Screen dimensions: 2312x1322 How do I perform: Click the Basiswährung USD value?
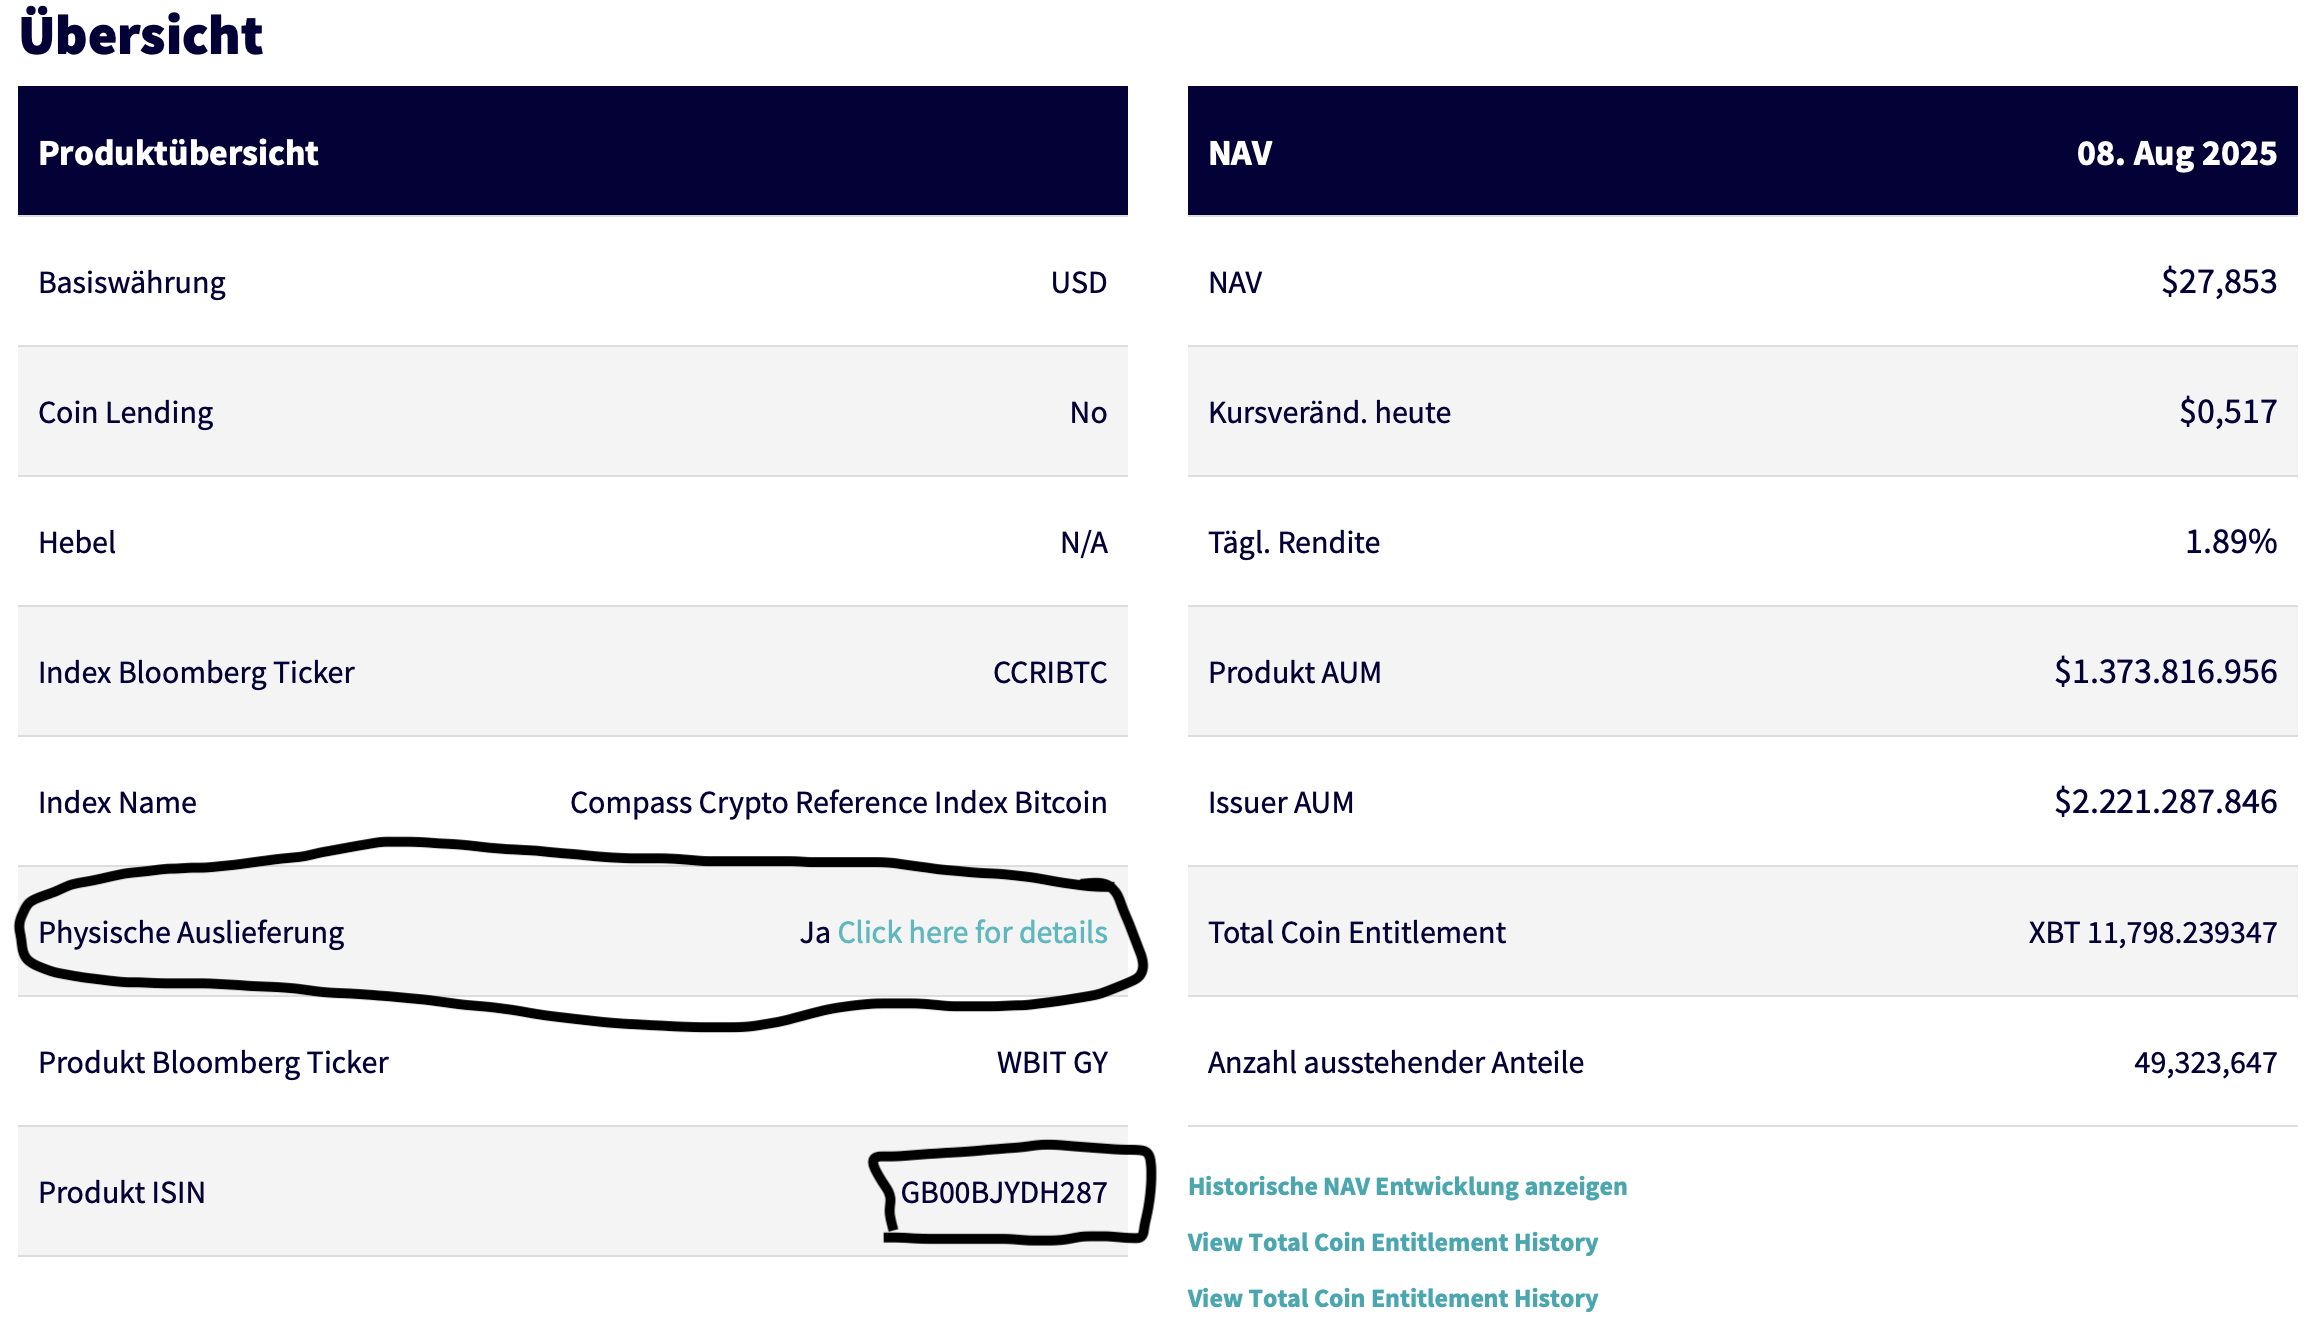(1078, 282)
